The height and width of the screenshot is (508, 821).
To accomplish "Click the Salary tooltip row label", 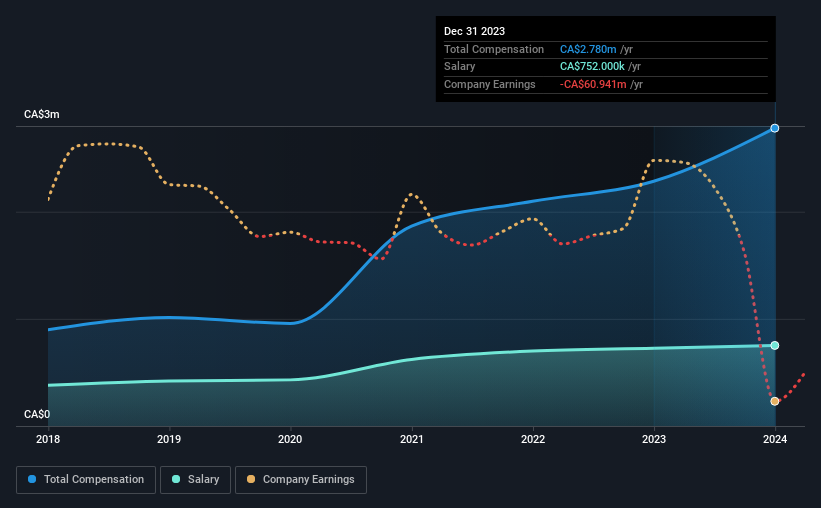I will 460,67.
